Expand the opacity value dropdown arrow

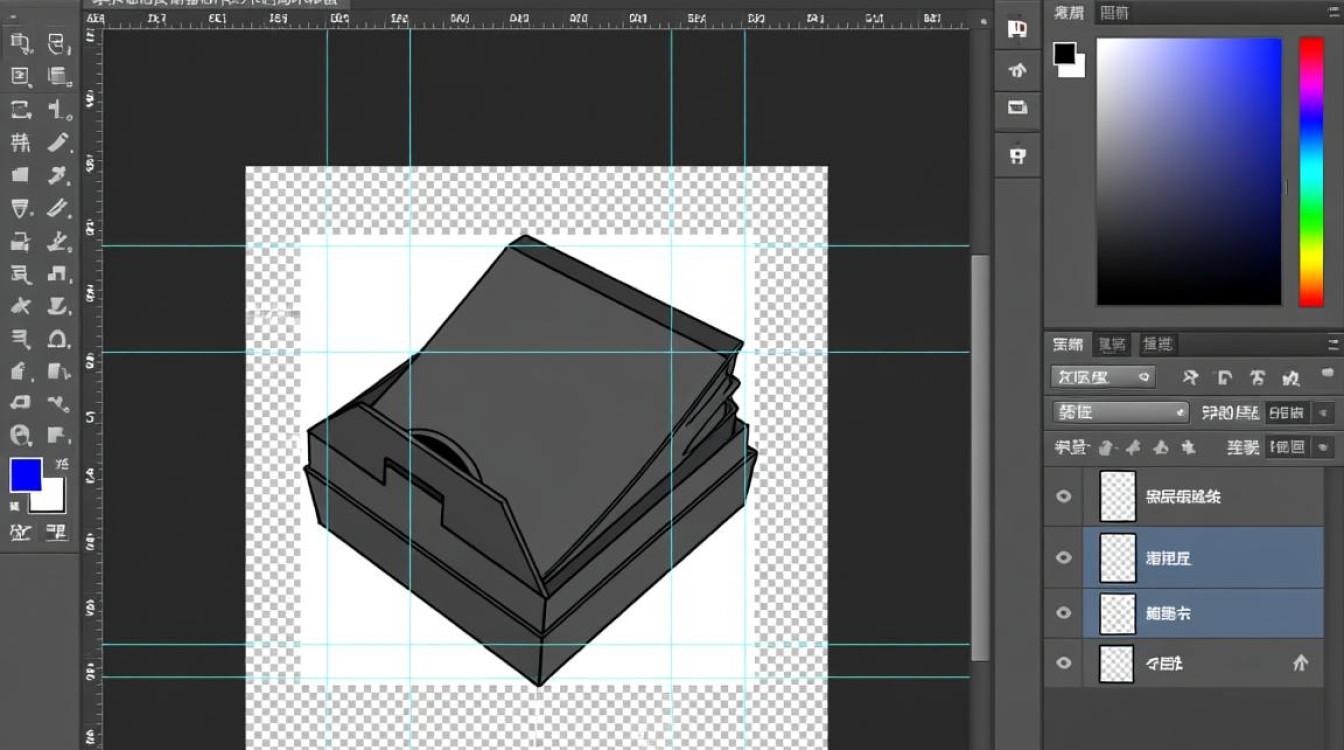coord(1324,412)
